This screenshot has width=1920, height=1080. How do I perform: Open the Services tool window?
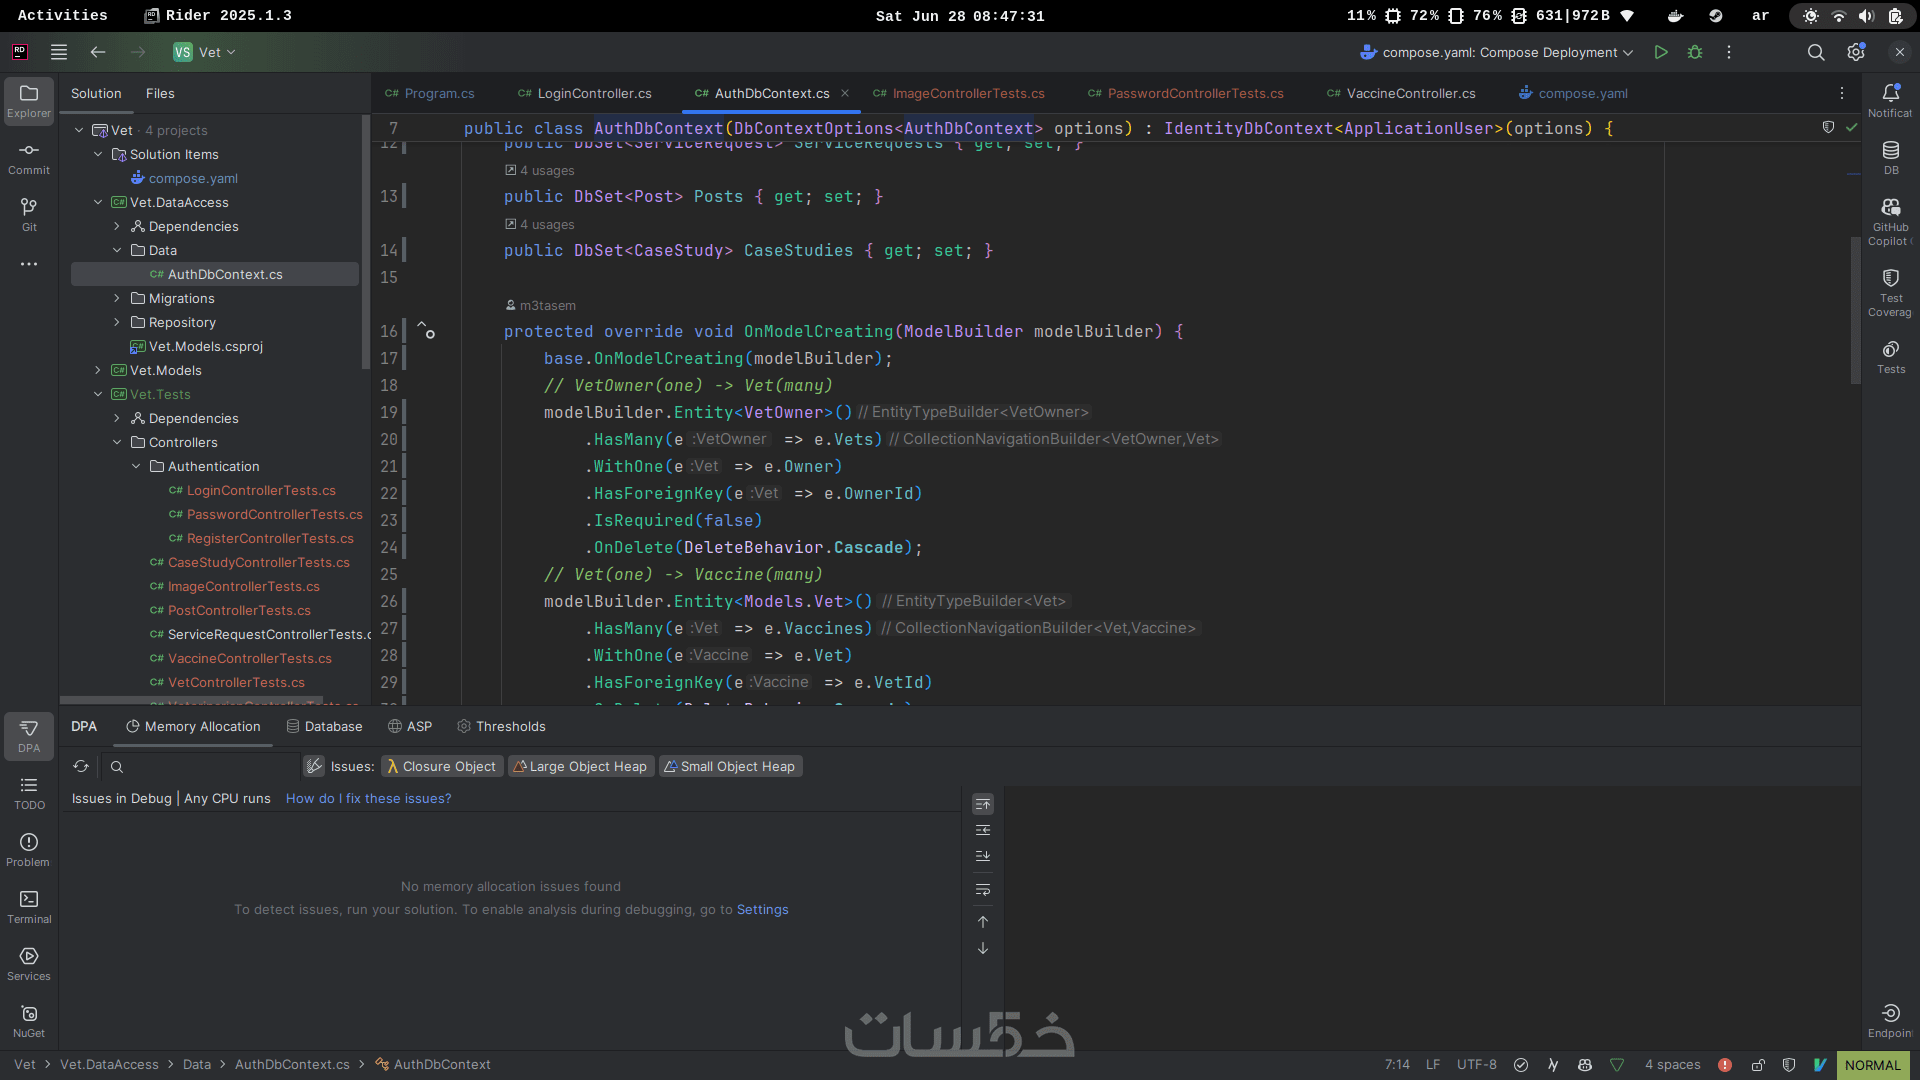coord(29,964)
